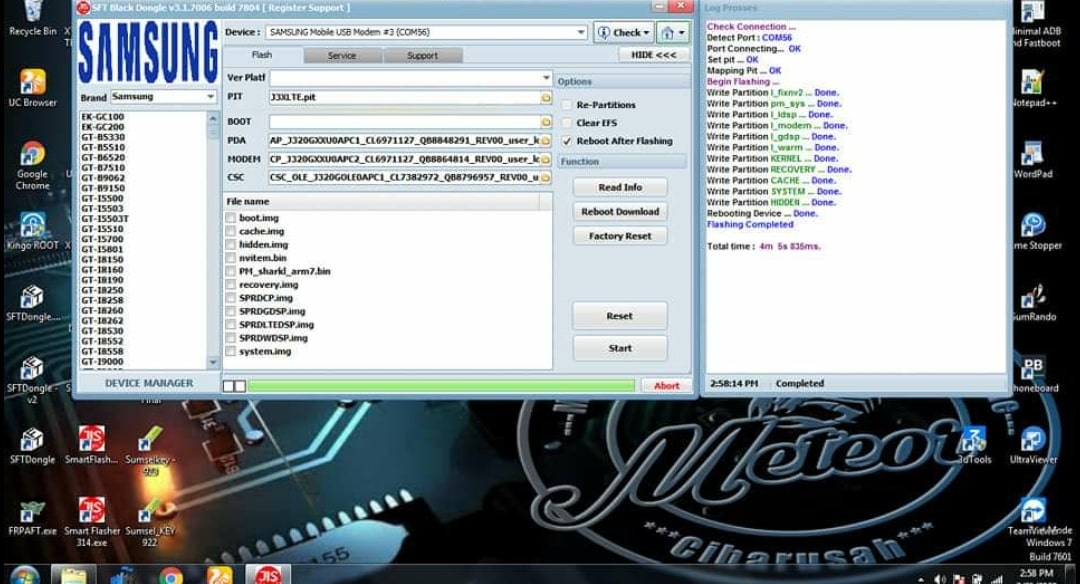Browse for a PDA file via folder icon
Viewport: 1080px width, 584px height.
tap(546, 140)
